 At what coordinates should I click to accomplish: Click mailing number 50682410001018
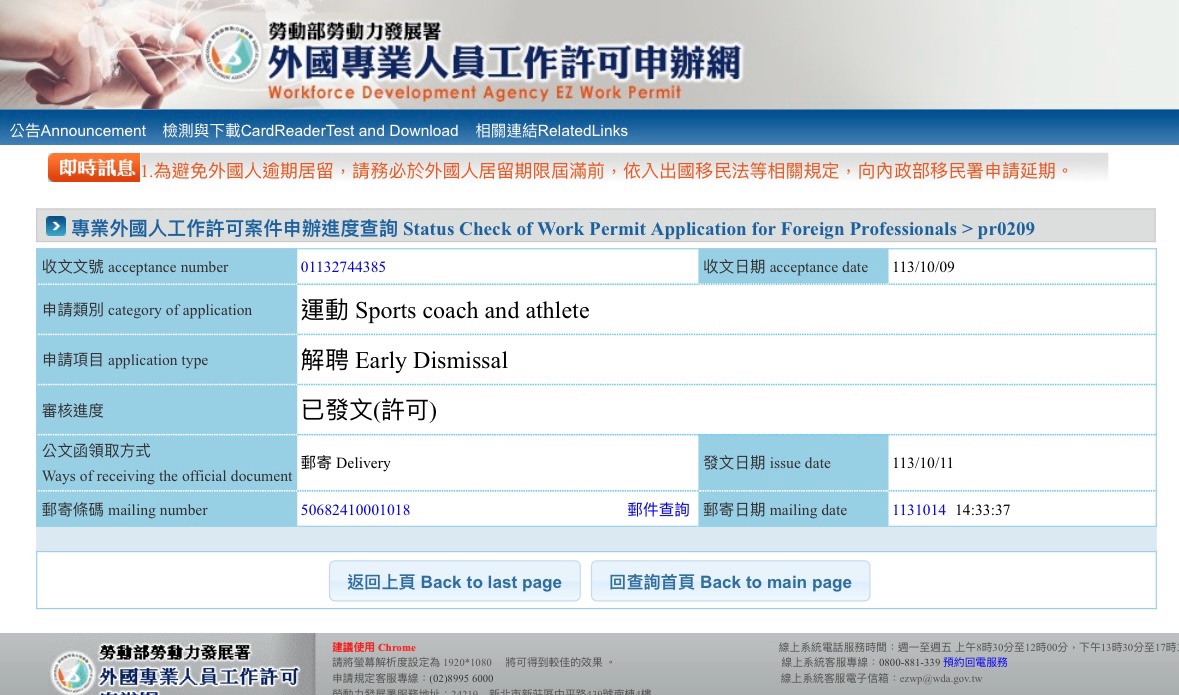click(355, 510)
